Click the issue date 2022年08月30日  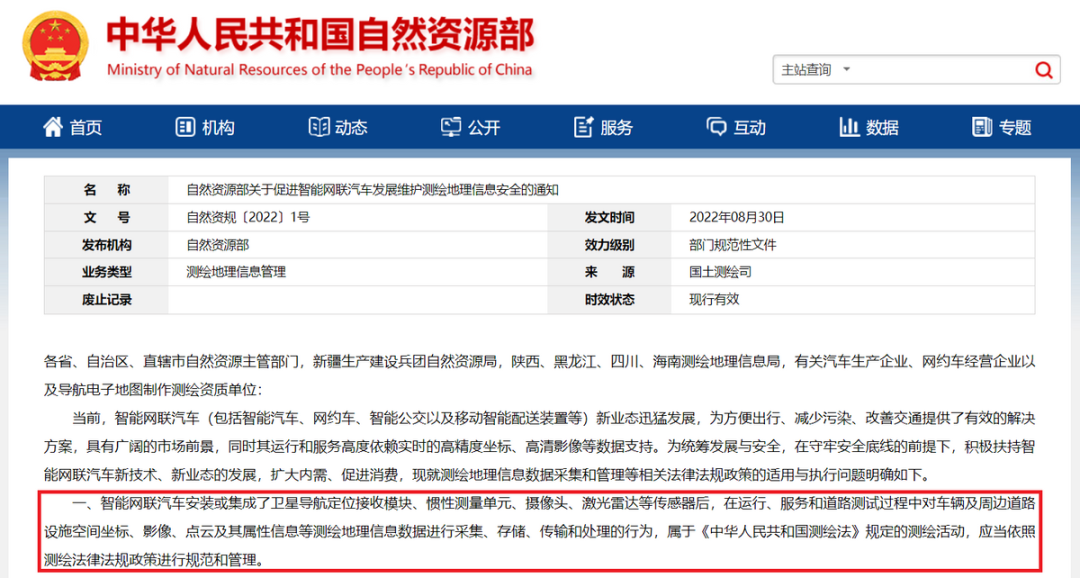point(736,218)
